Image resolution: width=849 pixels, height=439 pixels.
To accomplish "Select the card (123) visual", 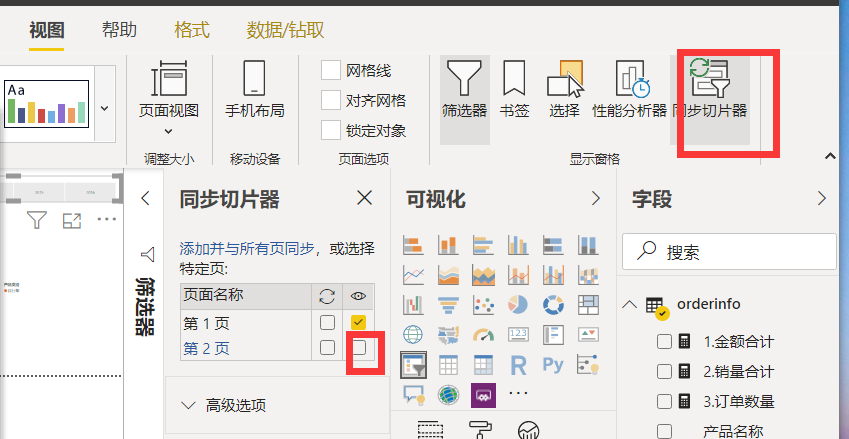I will 518,335.
